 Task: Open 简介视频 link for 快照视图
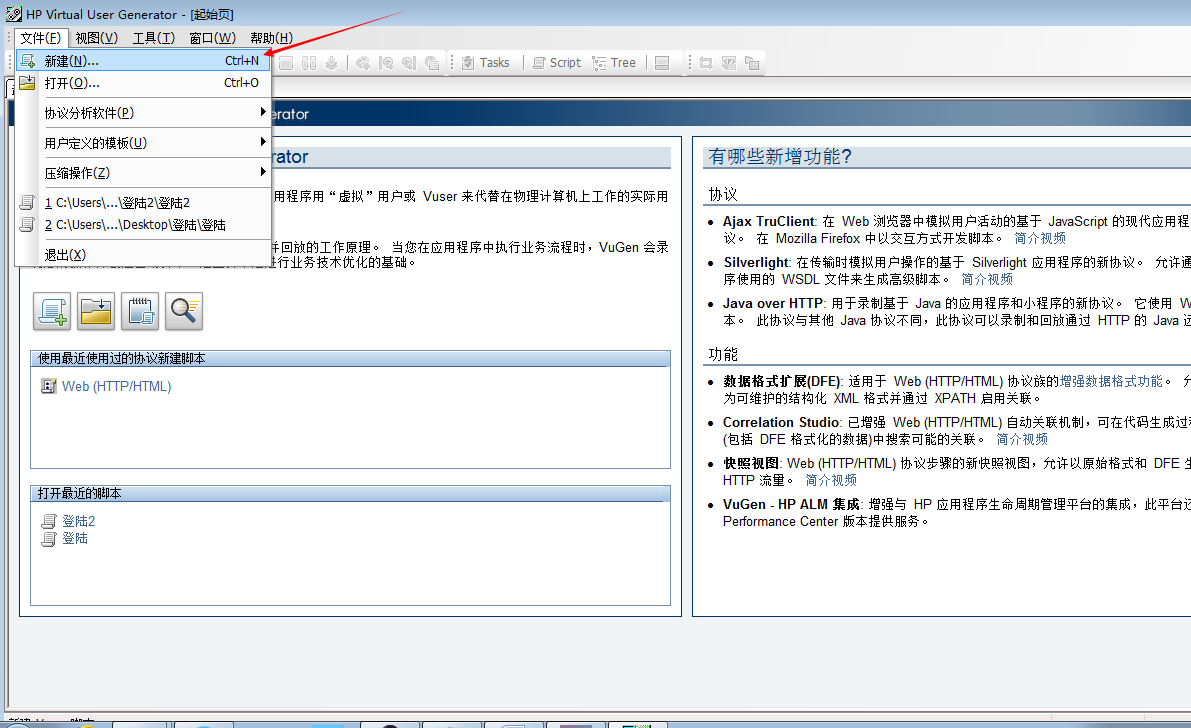coord(830,480)
